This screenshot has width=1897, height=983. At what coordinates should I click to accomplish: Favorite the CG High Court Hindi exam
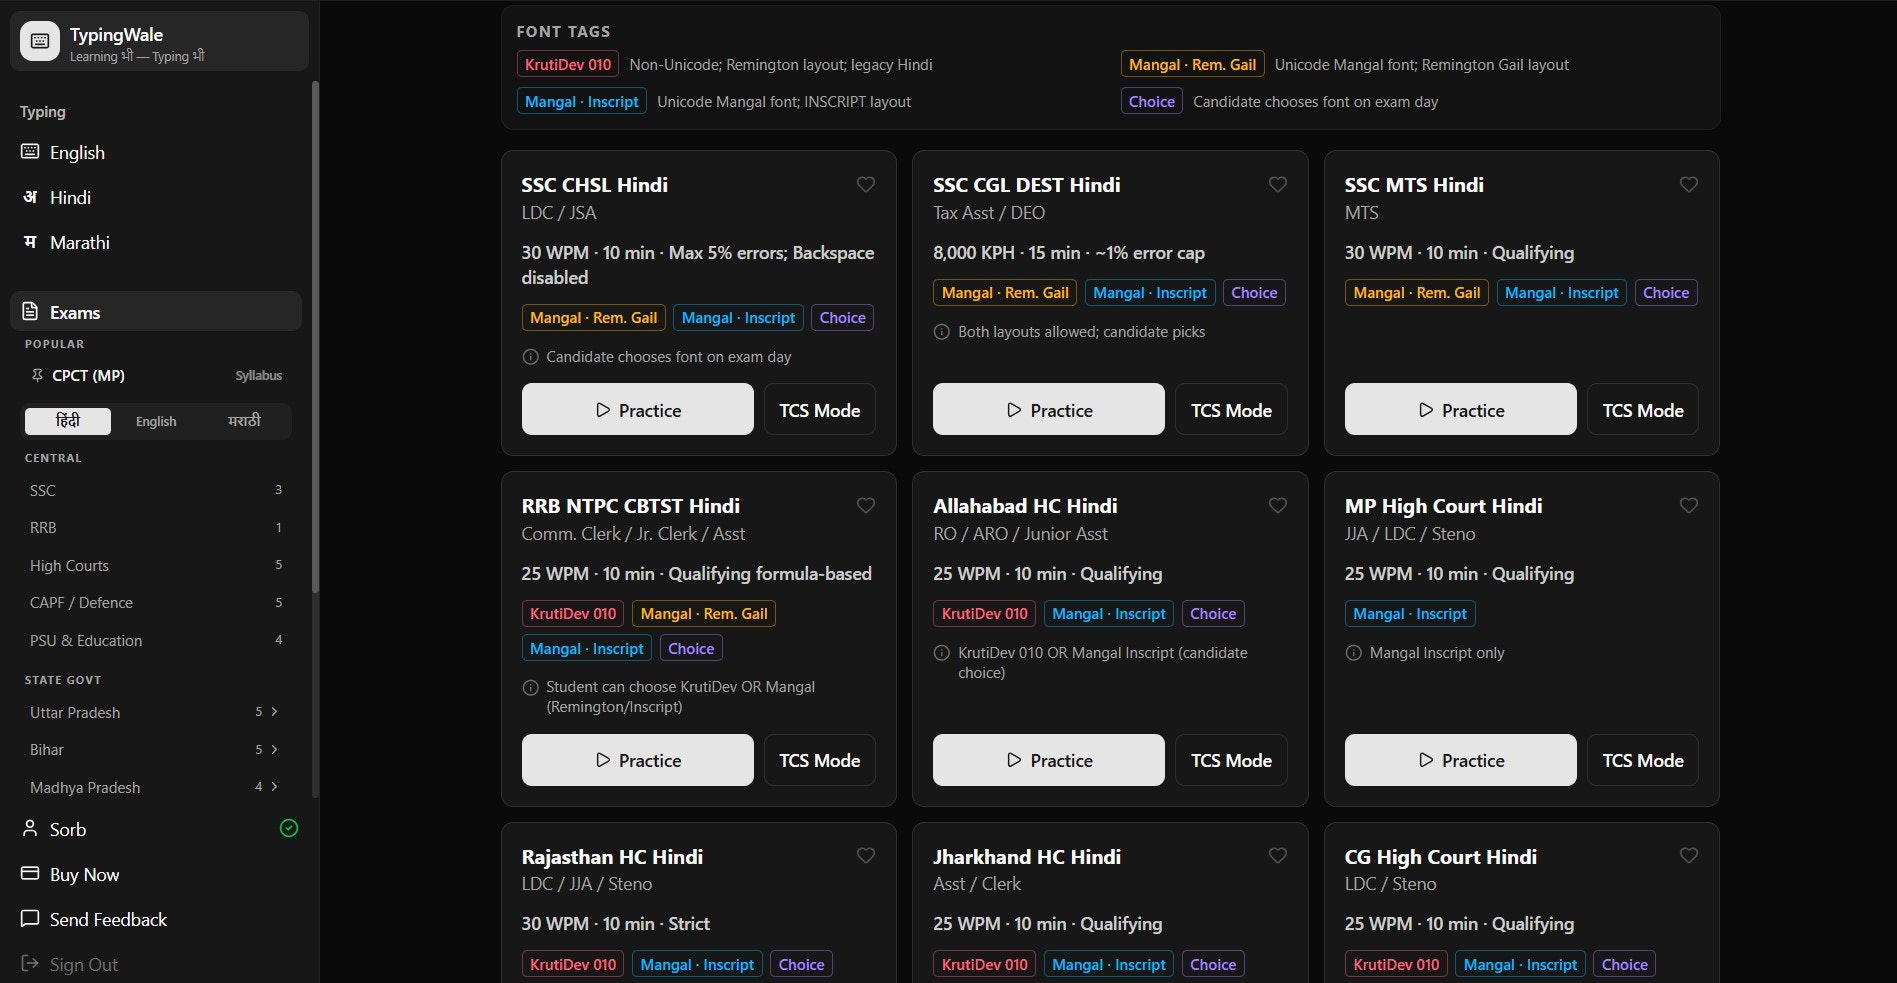[x=1689, y=855]
